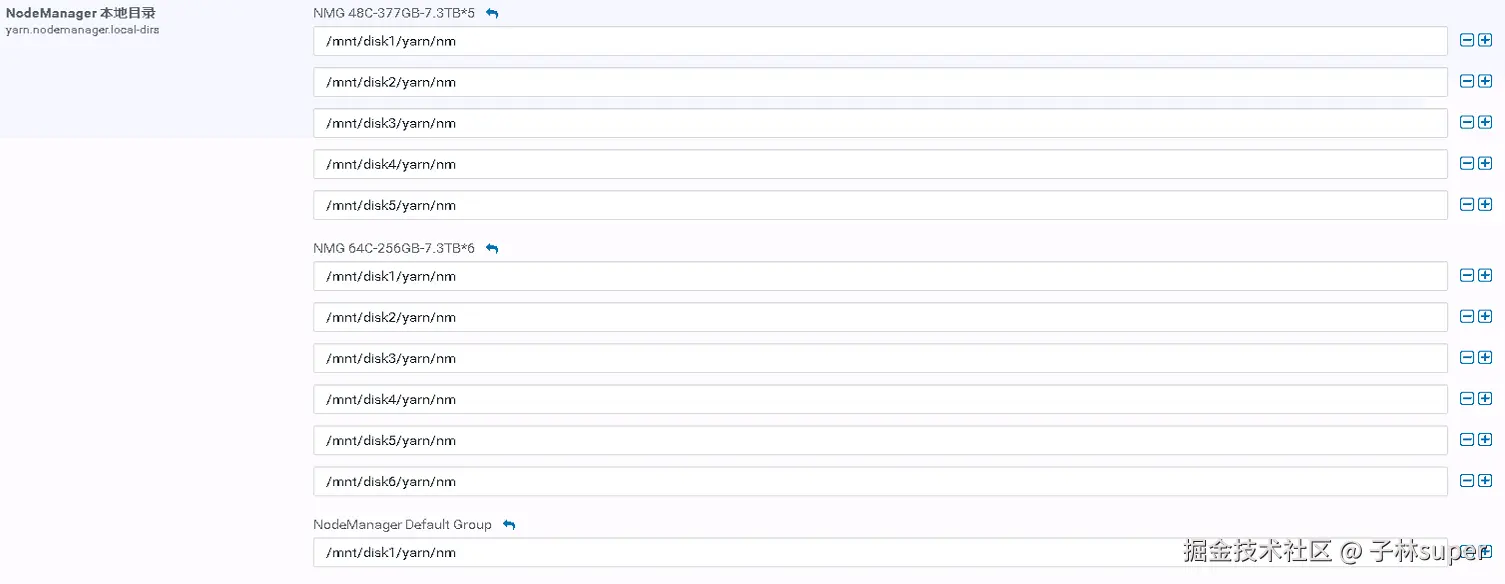
Task: Add path after disk3 in 48C-377GB group
Action: pyautogui.click(x=1485, y=123)
